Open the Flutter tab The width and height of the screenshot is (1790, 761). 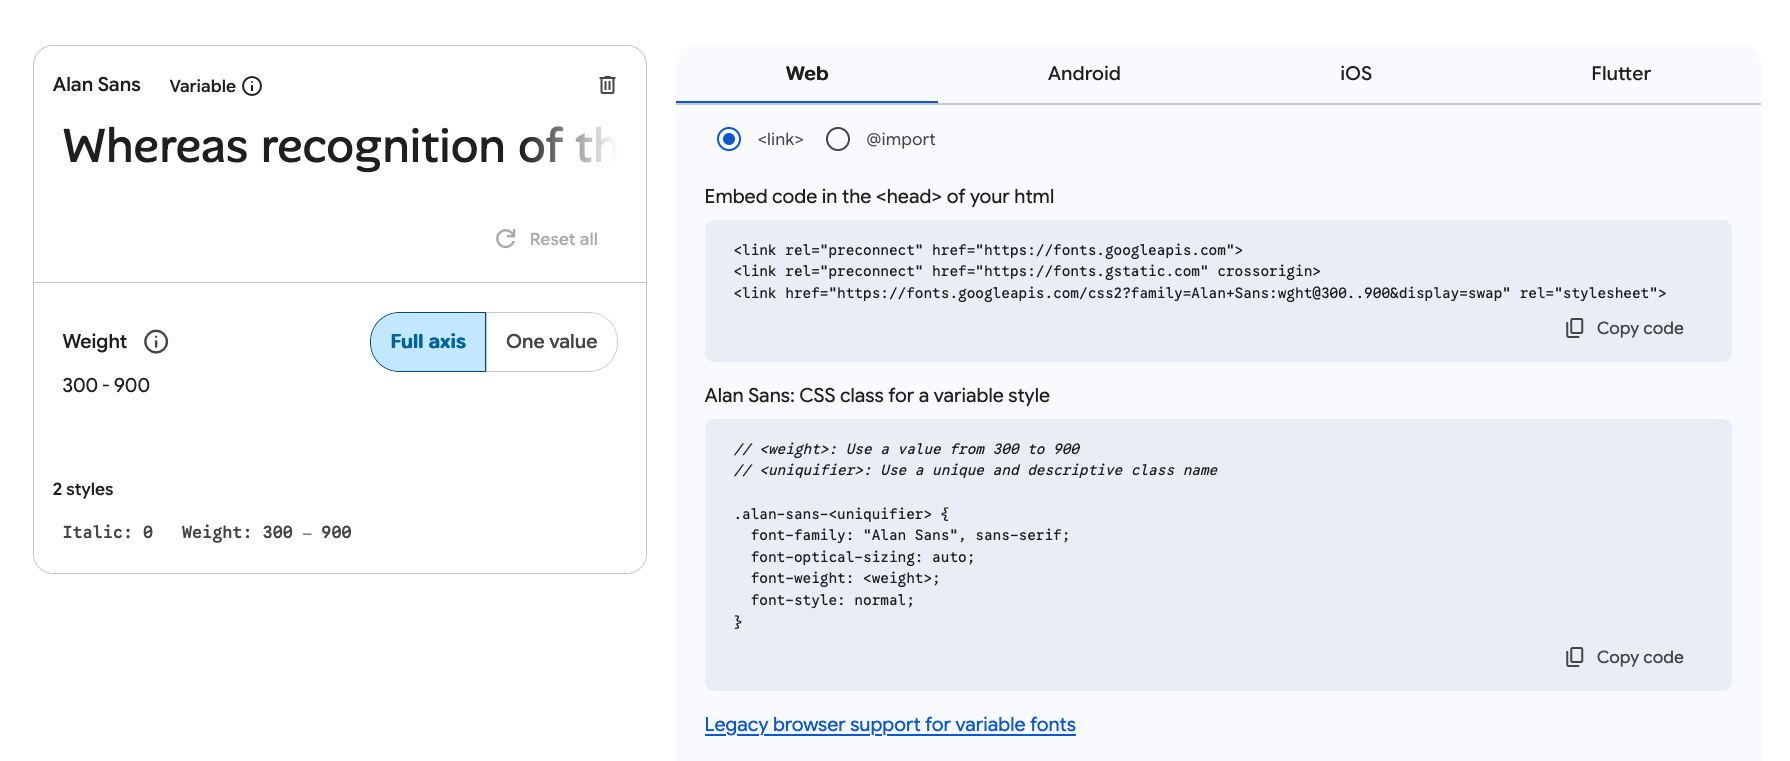pyautogui.click(x=1621, y=74)
